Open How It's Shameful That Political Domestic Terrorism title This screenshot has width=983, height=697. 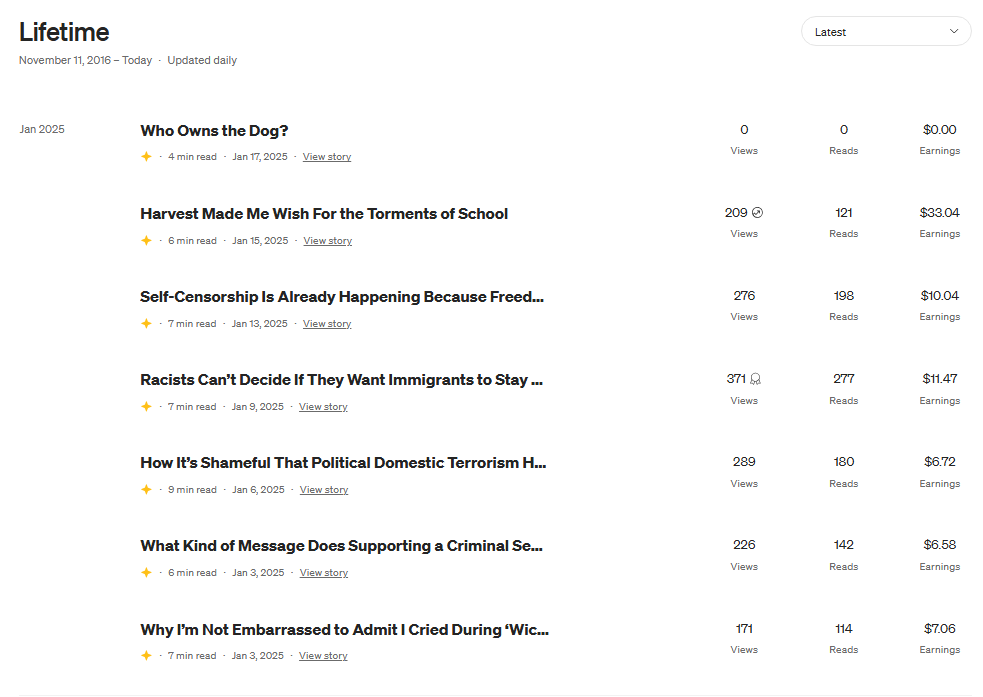343,463
